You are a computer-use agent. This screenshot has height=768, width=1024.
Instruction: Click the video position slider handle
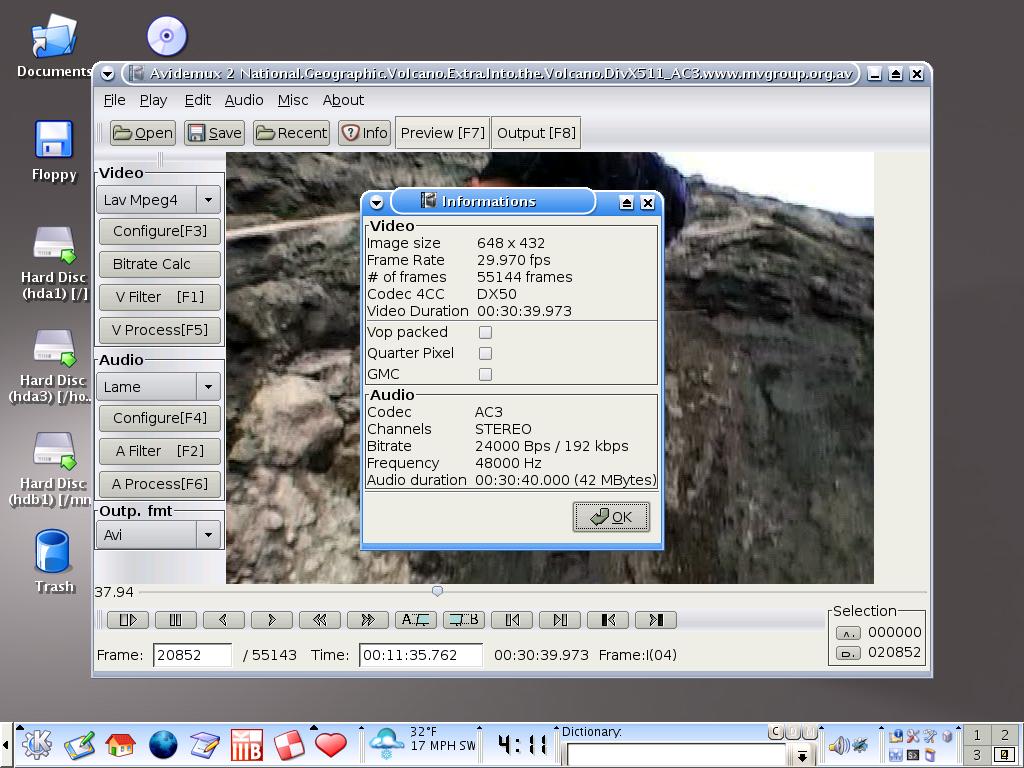[x=437, y=591]
